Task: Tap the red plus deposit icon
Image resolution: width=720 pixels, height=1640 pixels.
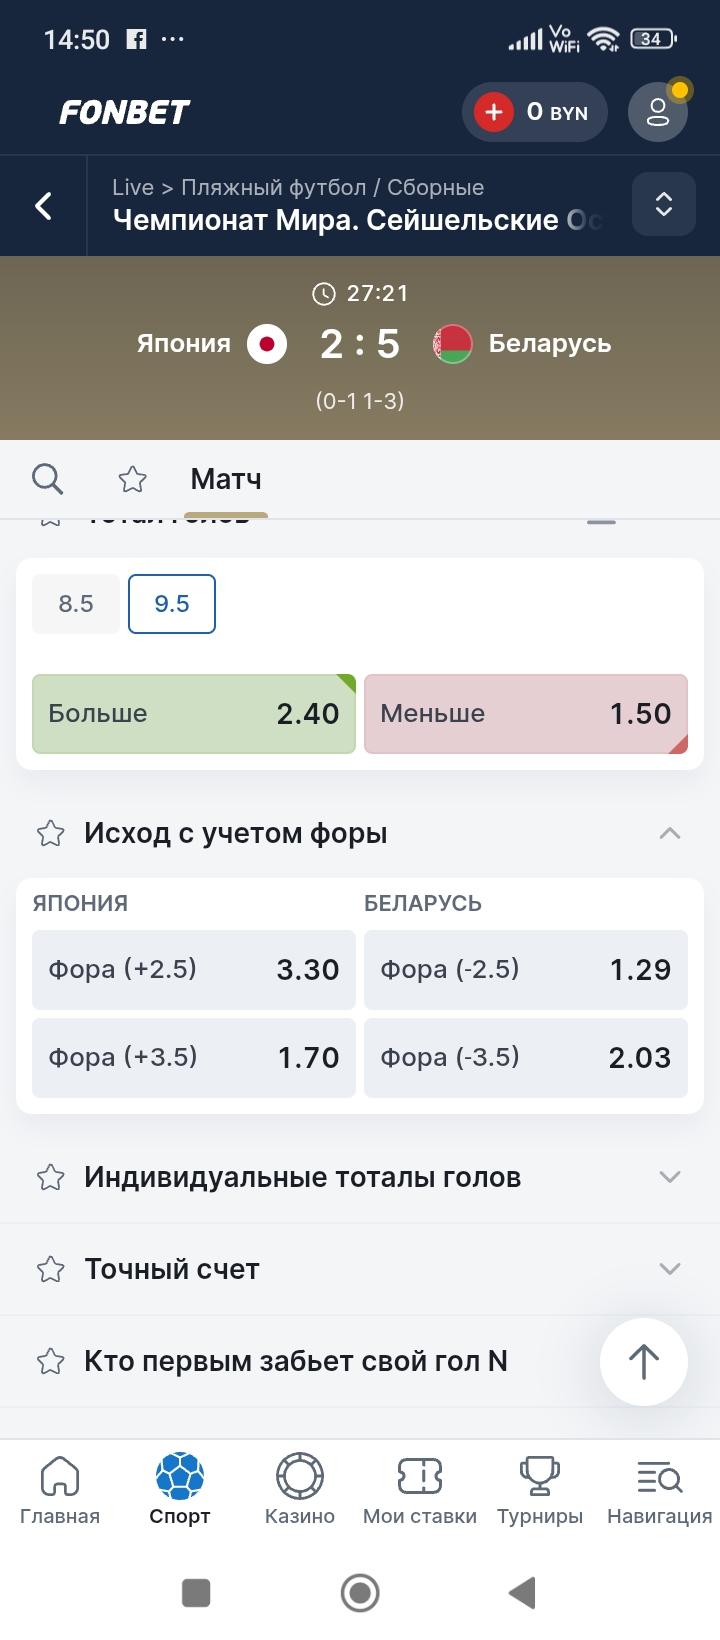Action: tap(494, 112)
